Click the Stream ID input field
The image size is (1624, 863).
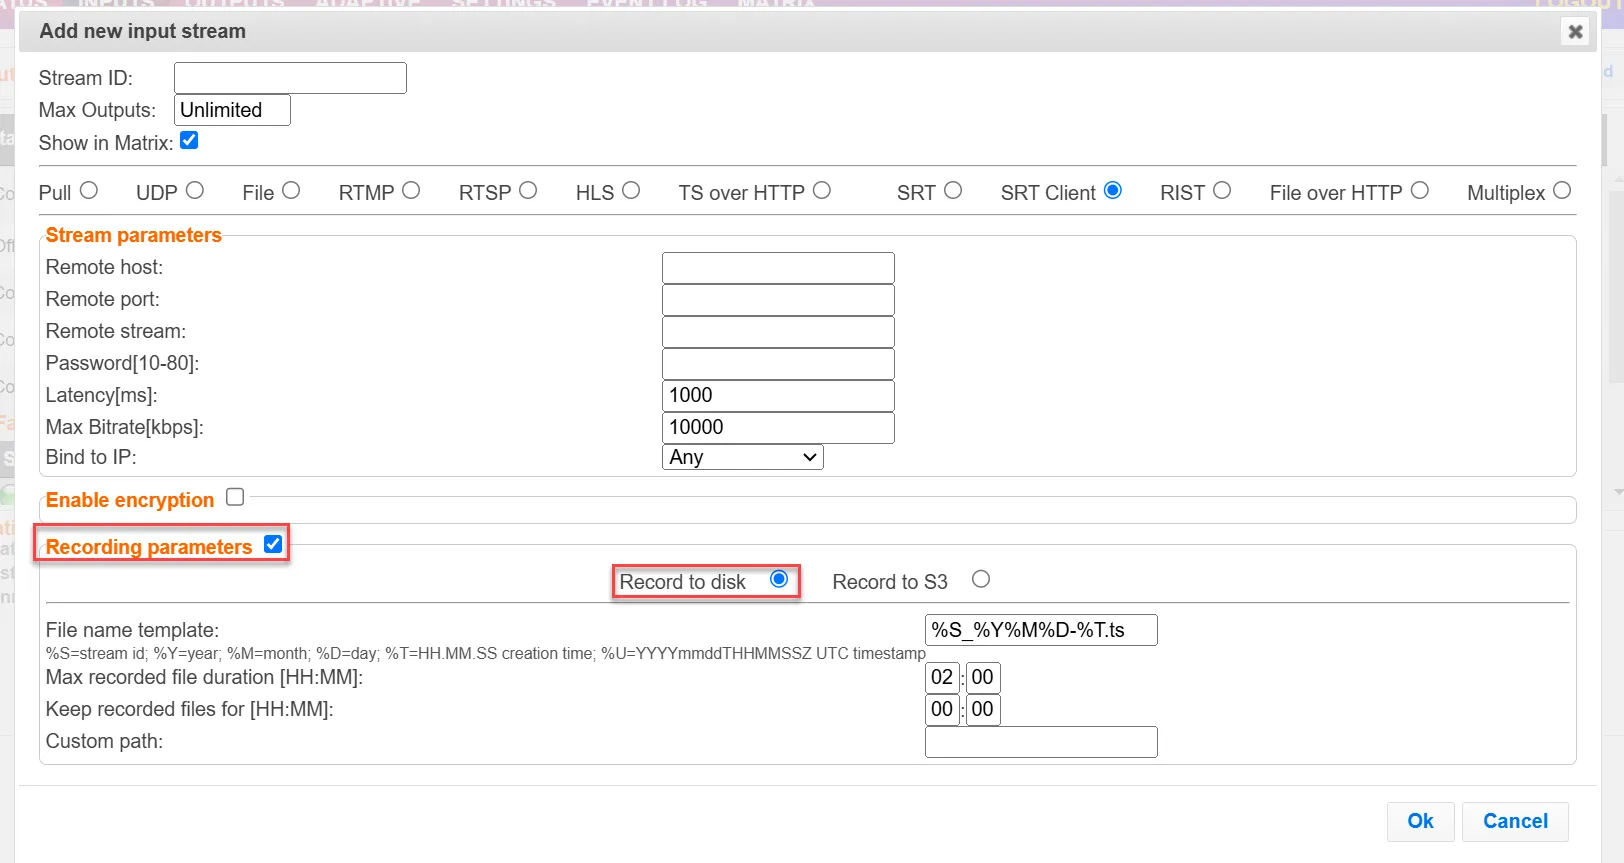coord(290,78)
